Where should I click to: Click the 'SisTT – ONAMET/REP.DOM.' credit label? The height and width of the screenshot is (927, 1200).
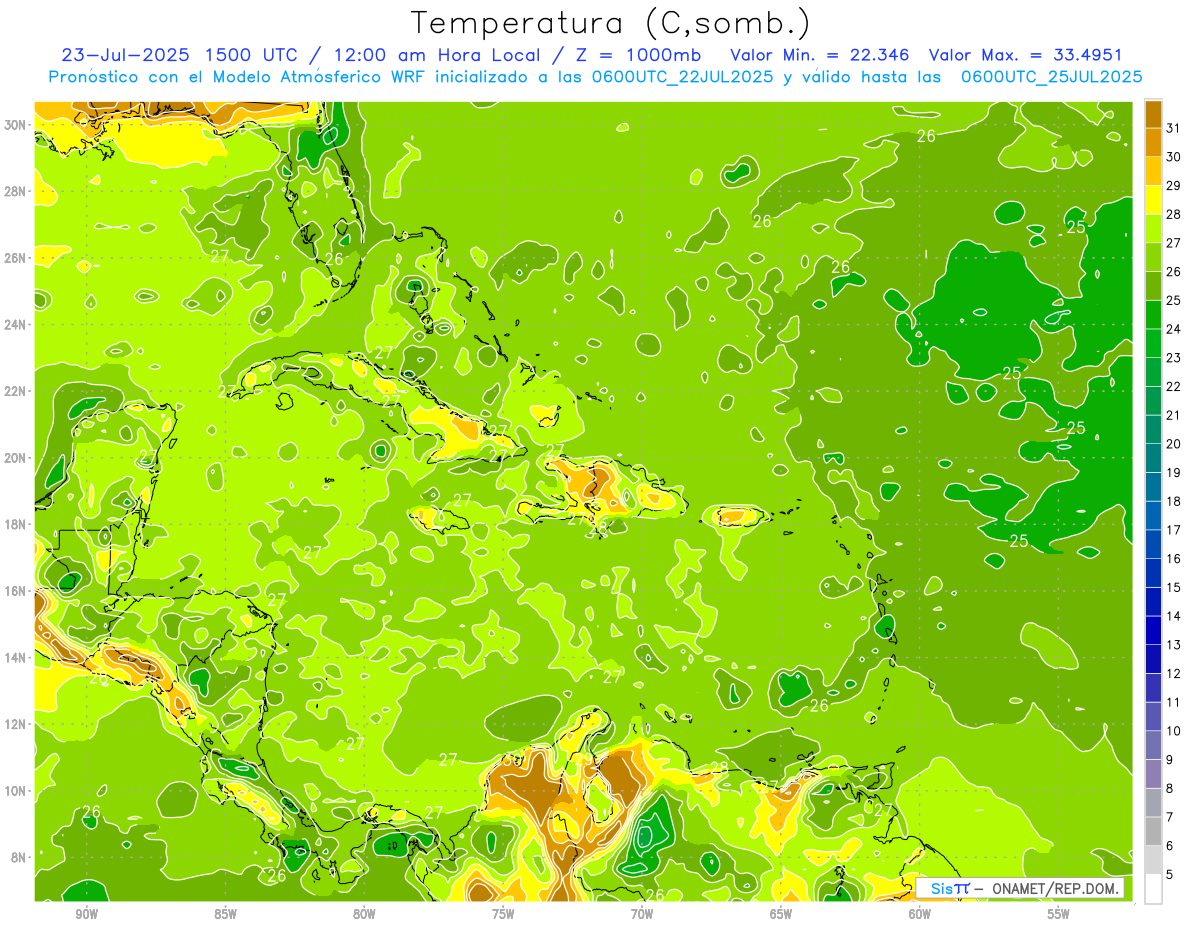[x=1020, y=888]
